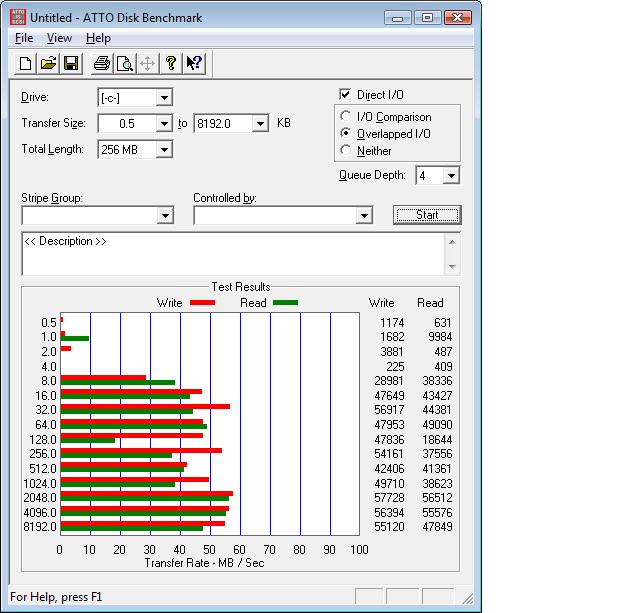Screen dimensions: 640x613
Task: Click the Write value 55120
Action: click(389, 527)
